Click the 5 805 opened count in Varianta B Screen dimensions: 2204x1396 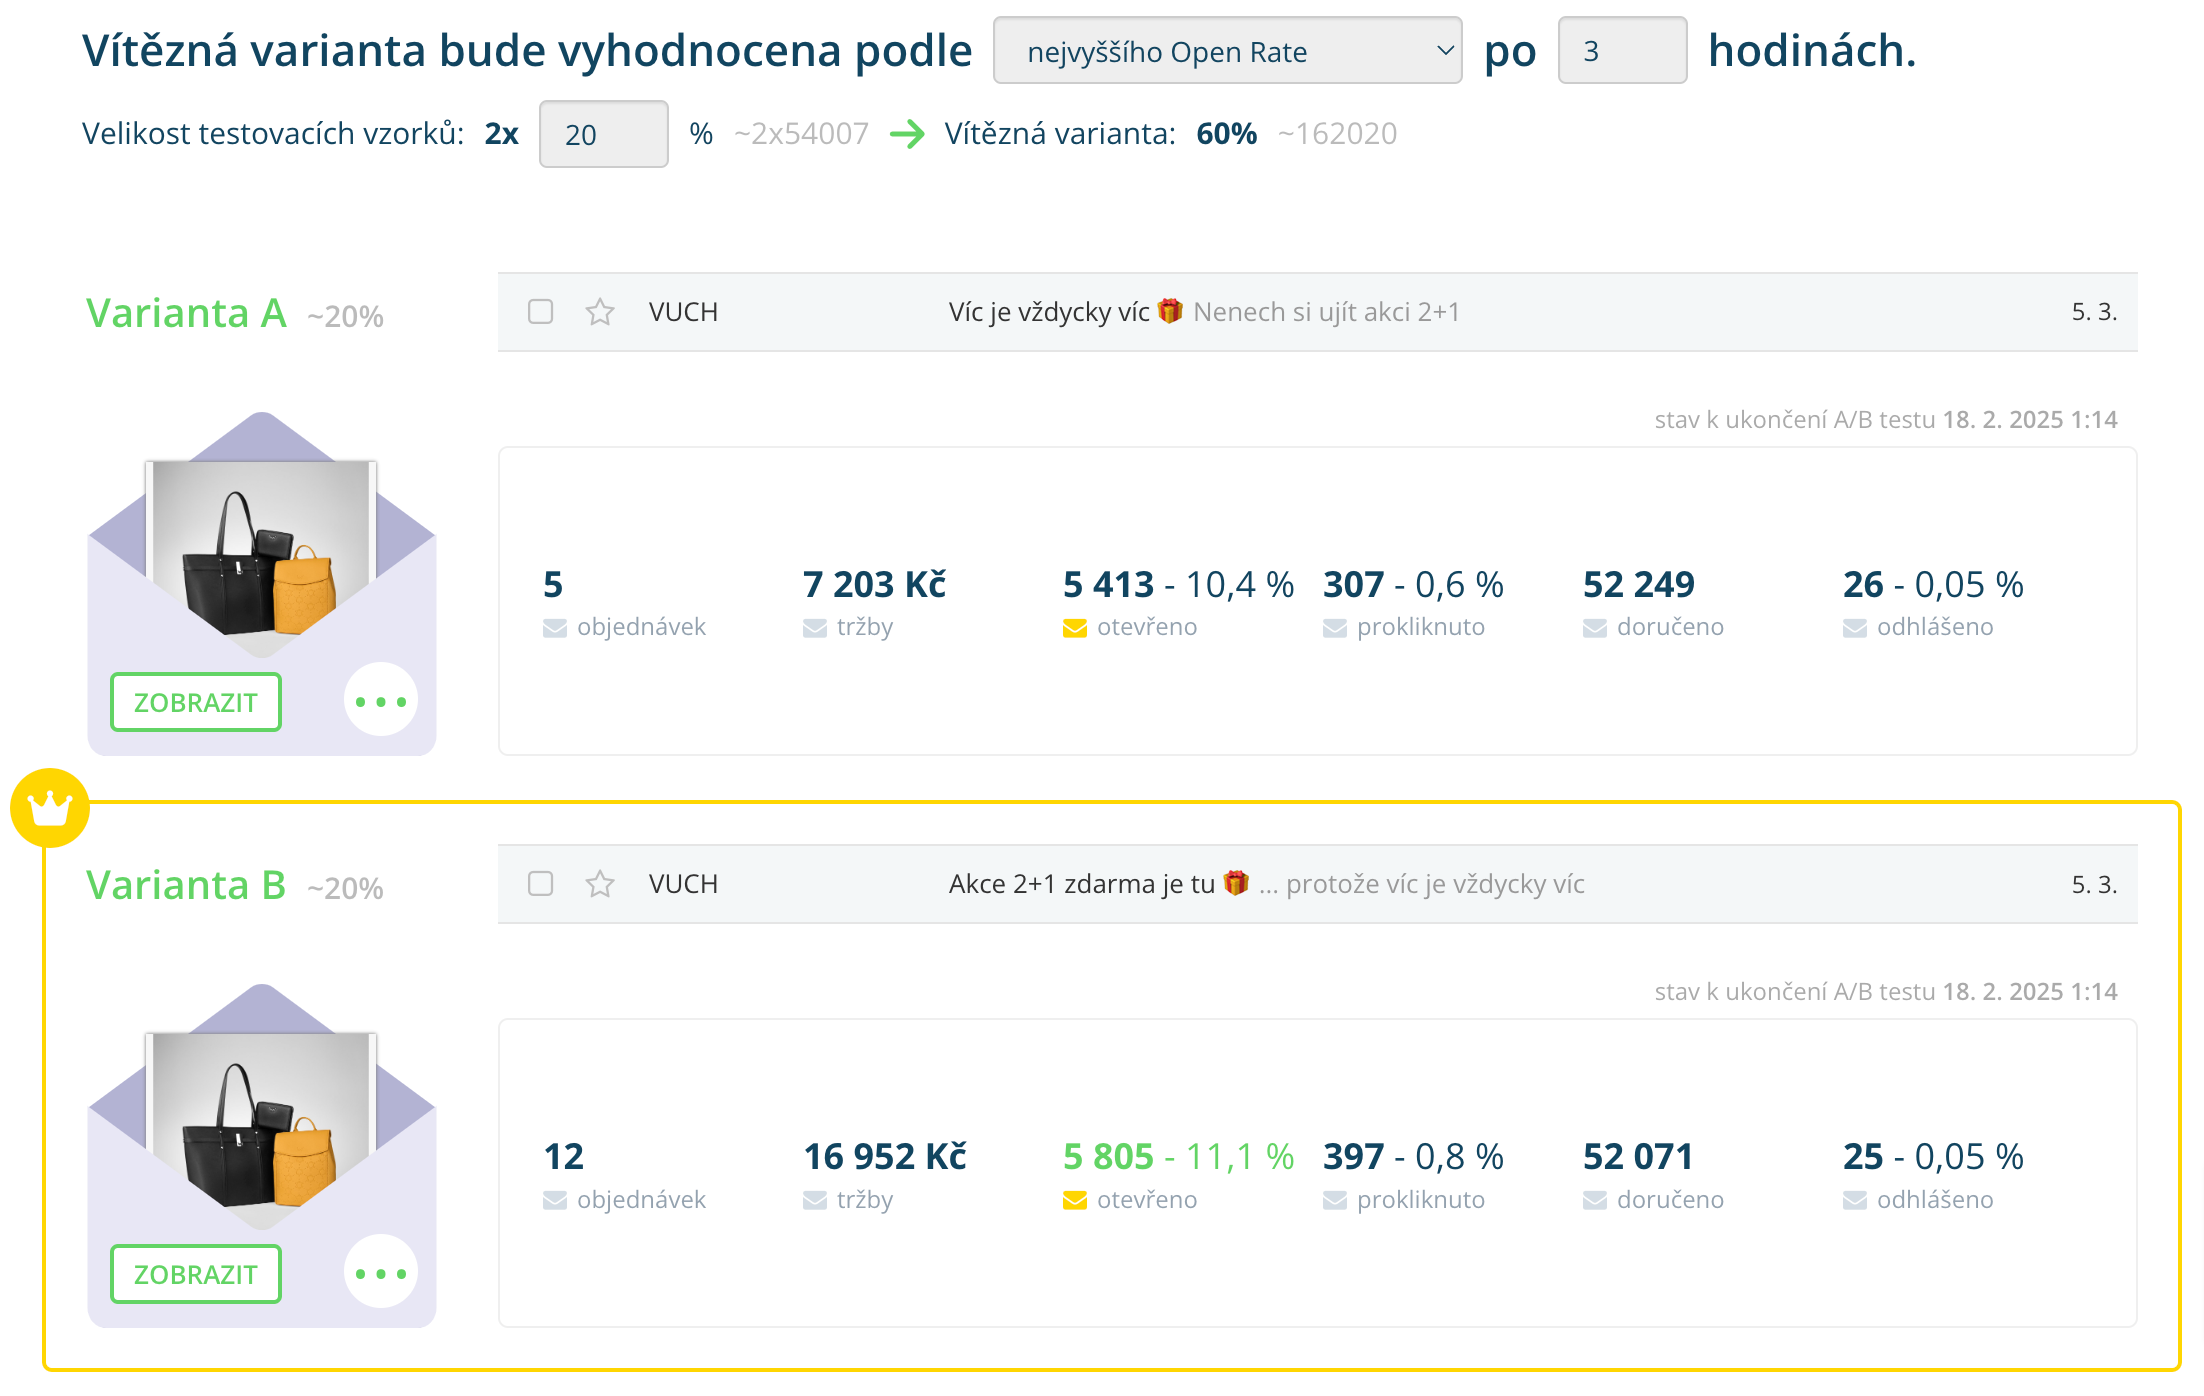(x=1108, y=1157)
